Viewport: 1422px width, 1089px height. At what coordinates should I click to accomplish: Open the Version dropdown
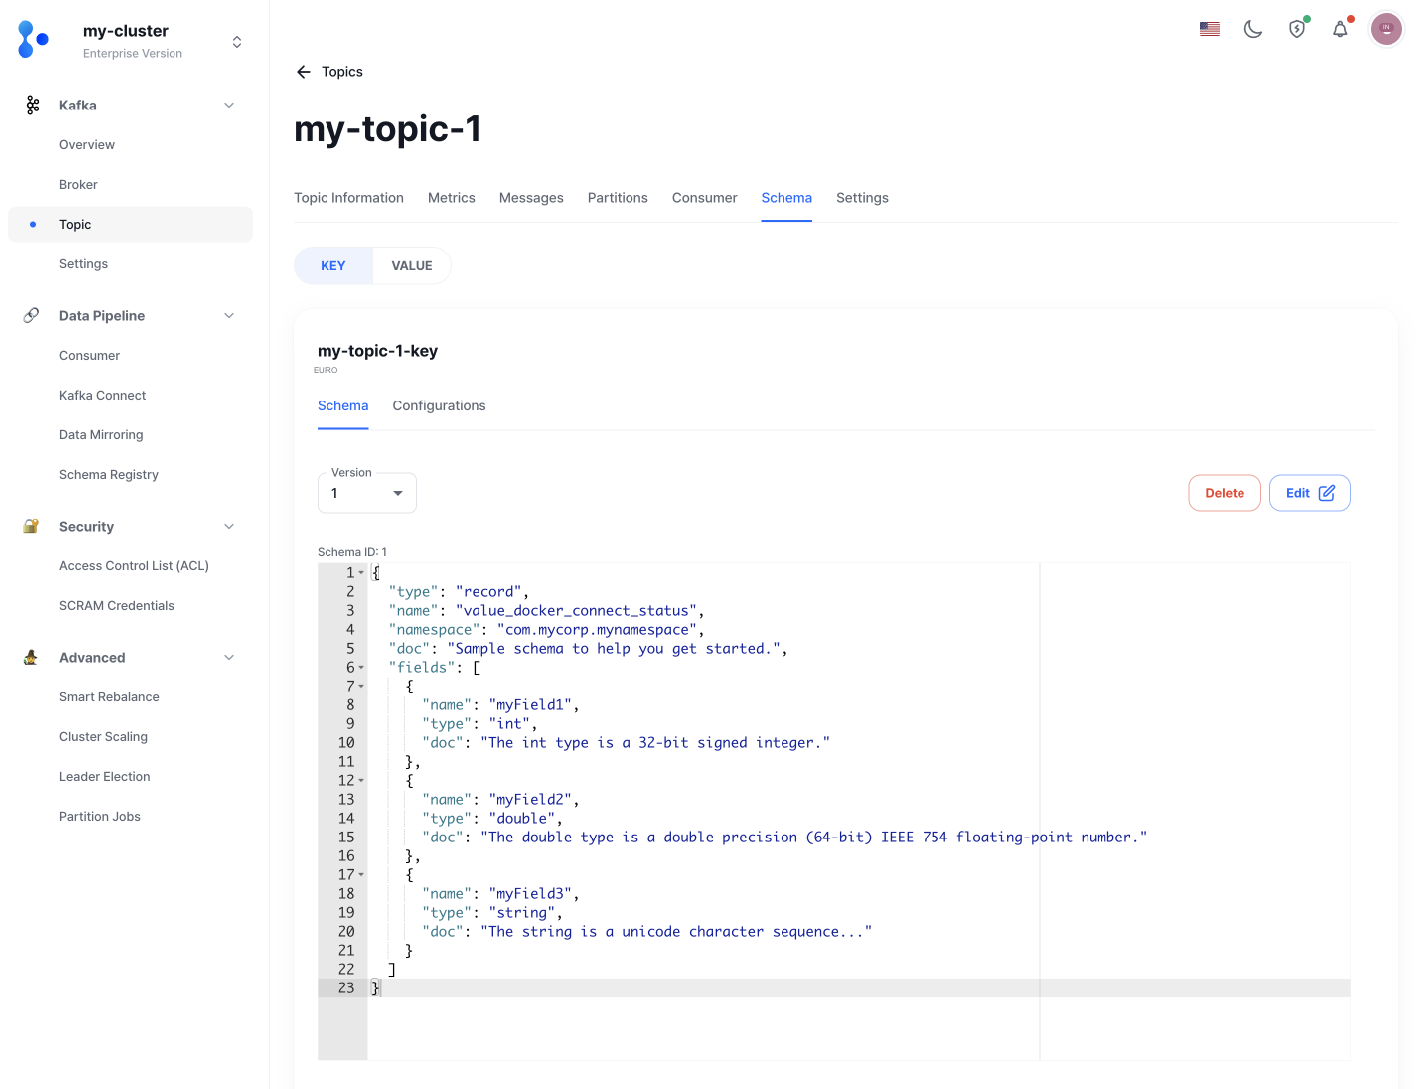(367, 492)
